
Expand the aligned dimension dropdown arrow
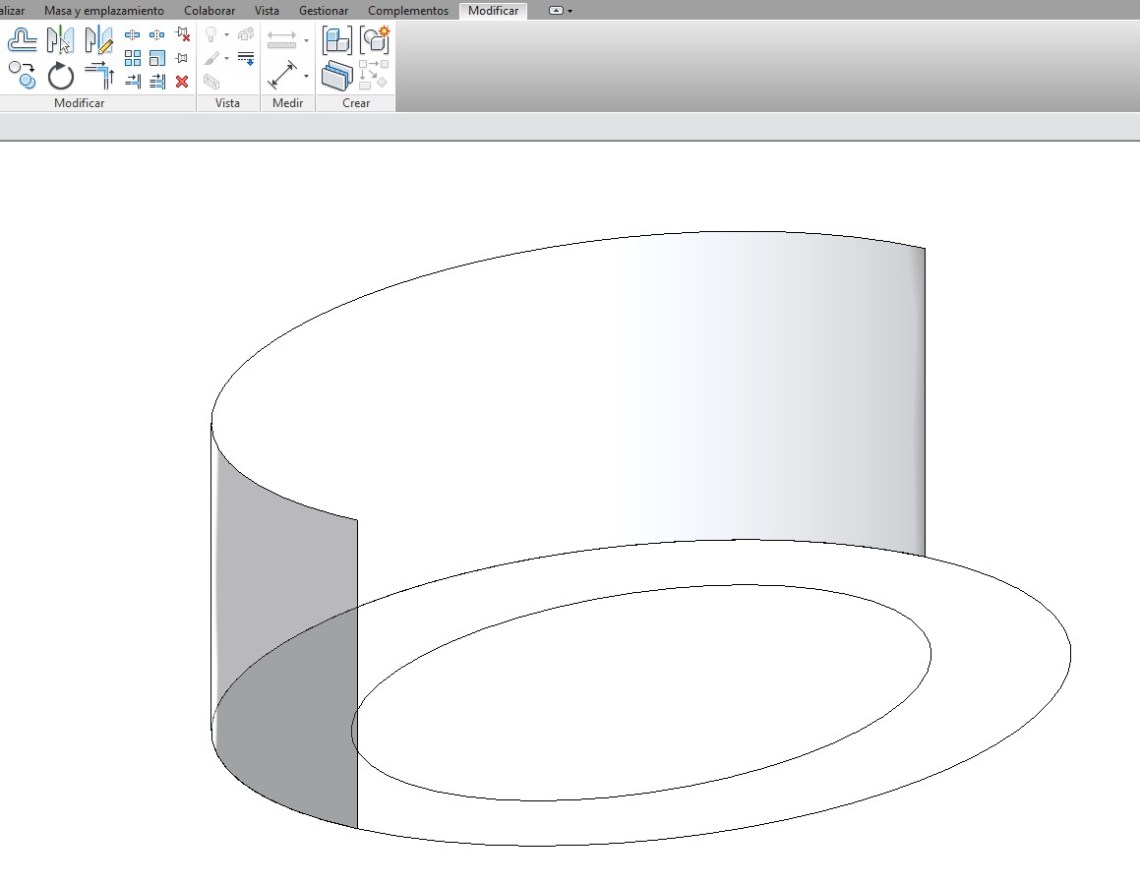[306, 41]
